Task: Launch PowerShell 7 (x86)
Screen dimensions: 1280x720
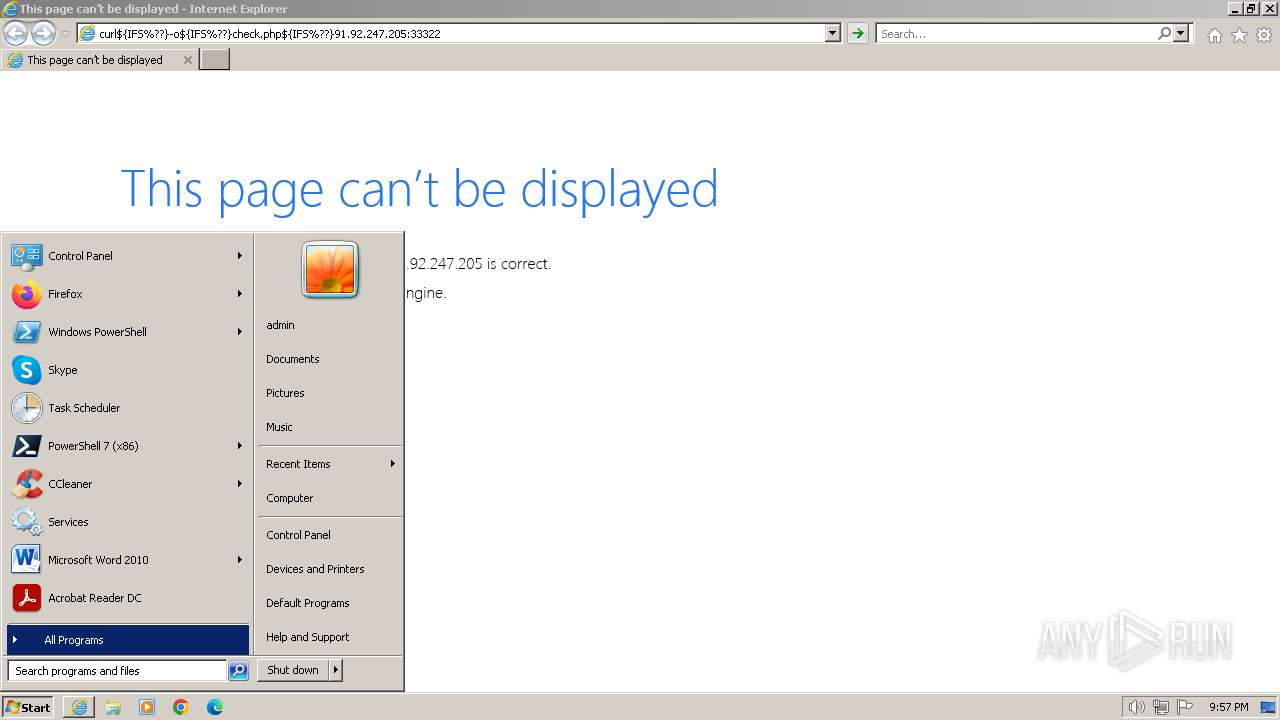Action: [127, 446]
